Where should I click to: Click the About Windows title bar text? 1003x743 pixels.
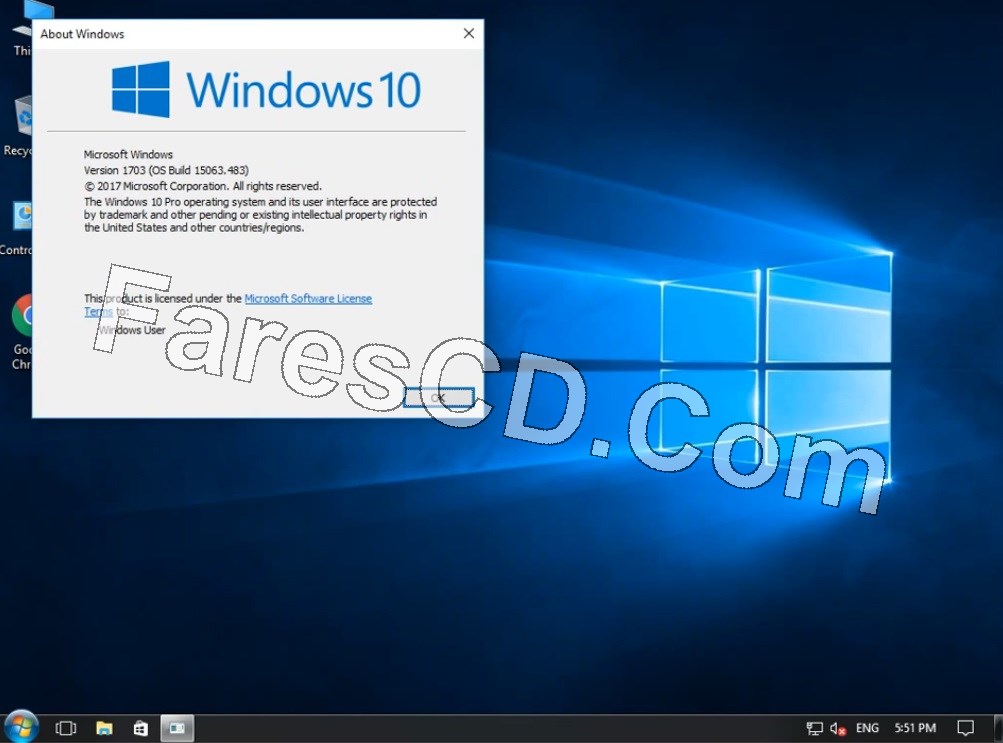point(83,34)
